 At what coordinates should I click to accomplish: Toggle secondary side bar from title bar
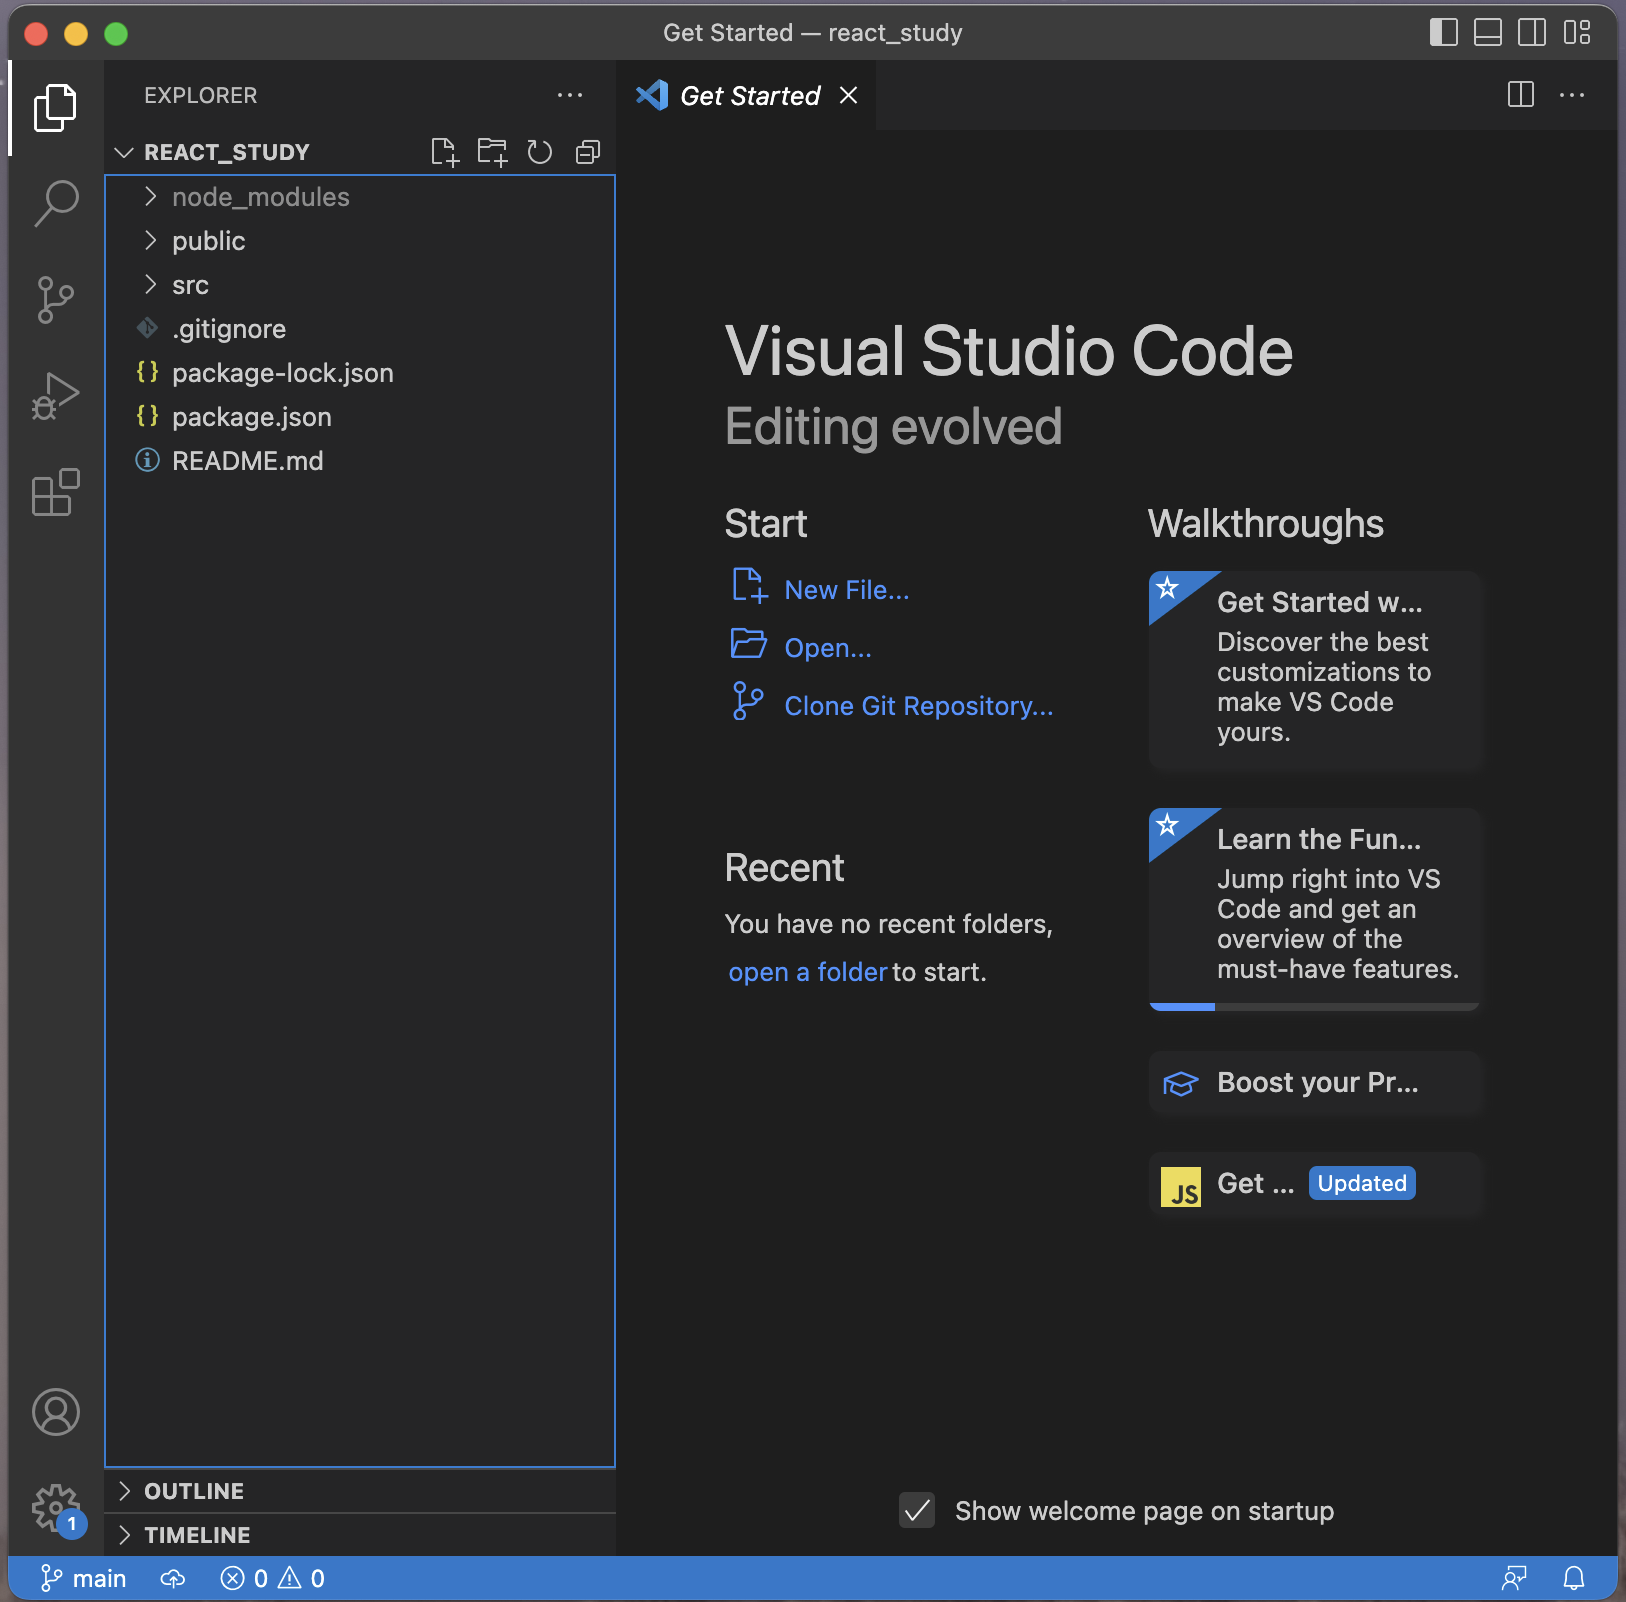(1532, 33)
